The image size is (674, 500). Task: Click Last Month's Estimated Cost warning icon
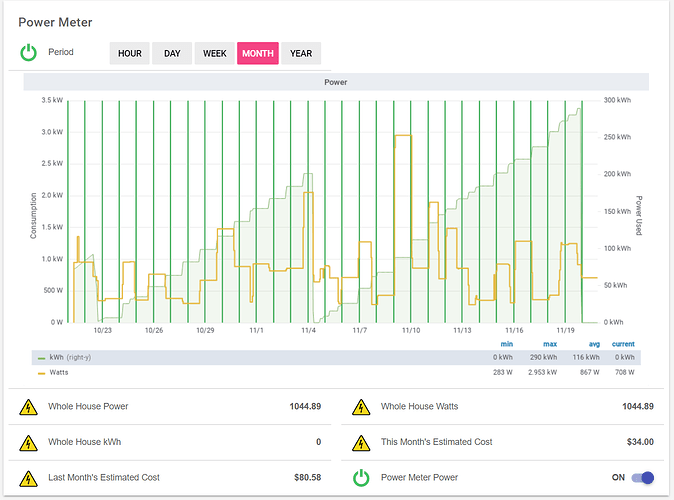29,478
